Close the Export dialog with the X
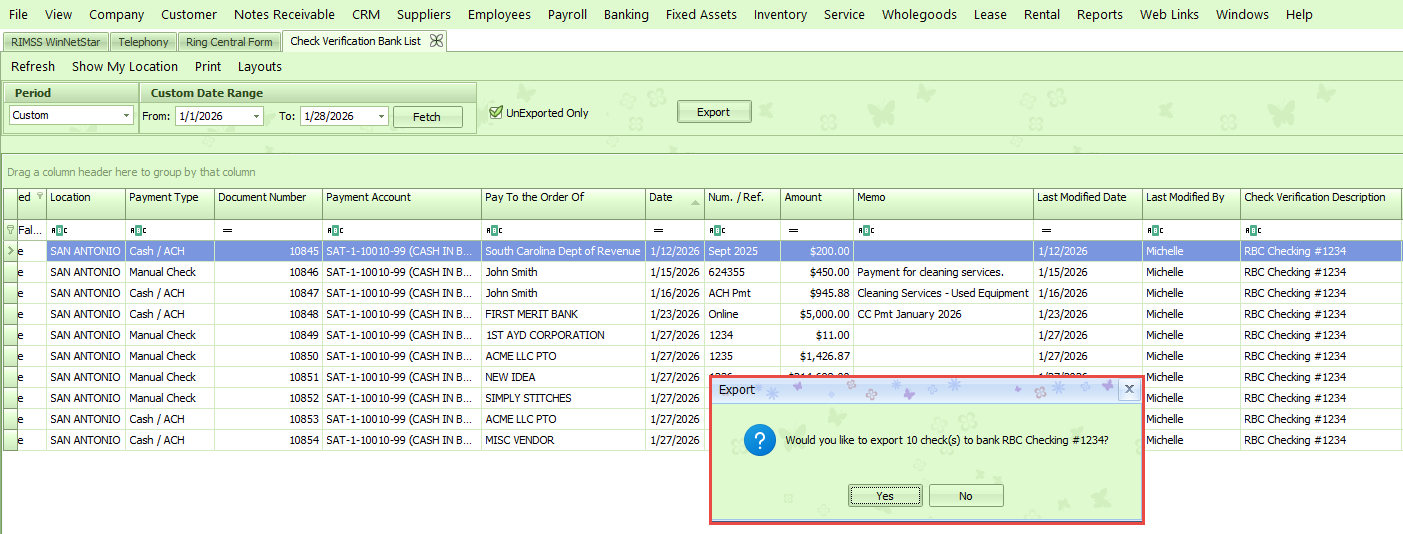This screenshot has width=1403, height=534. (x=1129, y=389)
